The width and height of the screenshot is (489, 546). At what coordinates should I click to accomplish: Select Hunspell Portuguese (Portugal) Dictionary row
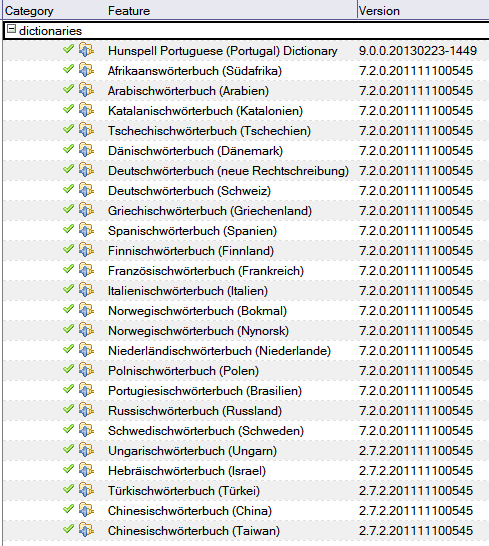coord(246,51)
